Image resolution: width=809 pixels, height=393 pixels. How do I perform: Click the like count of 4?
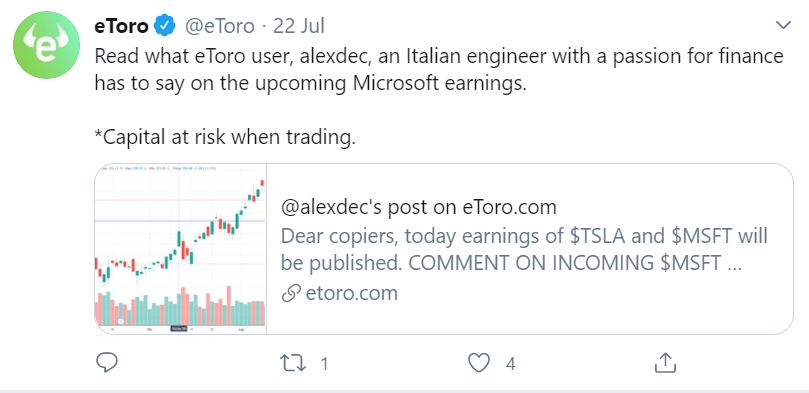tap(510, 364)
